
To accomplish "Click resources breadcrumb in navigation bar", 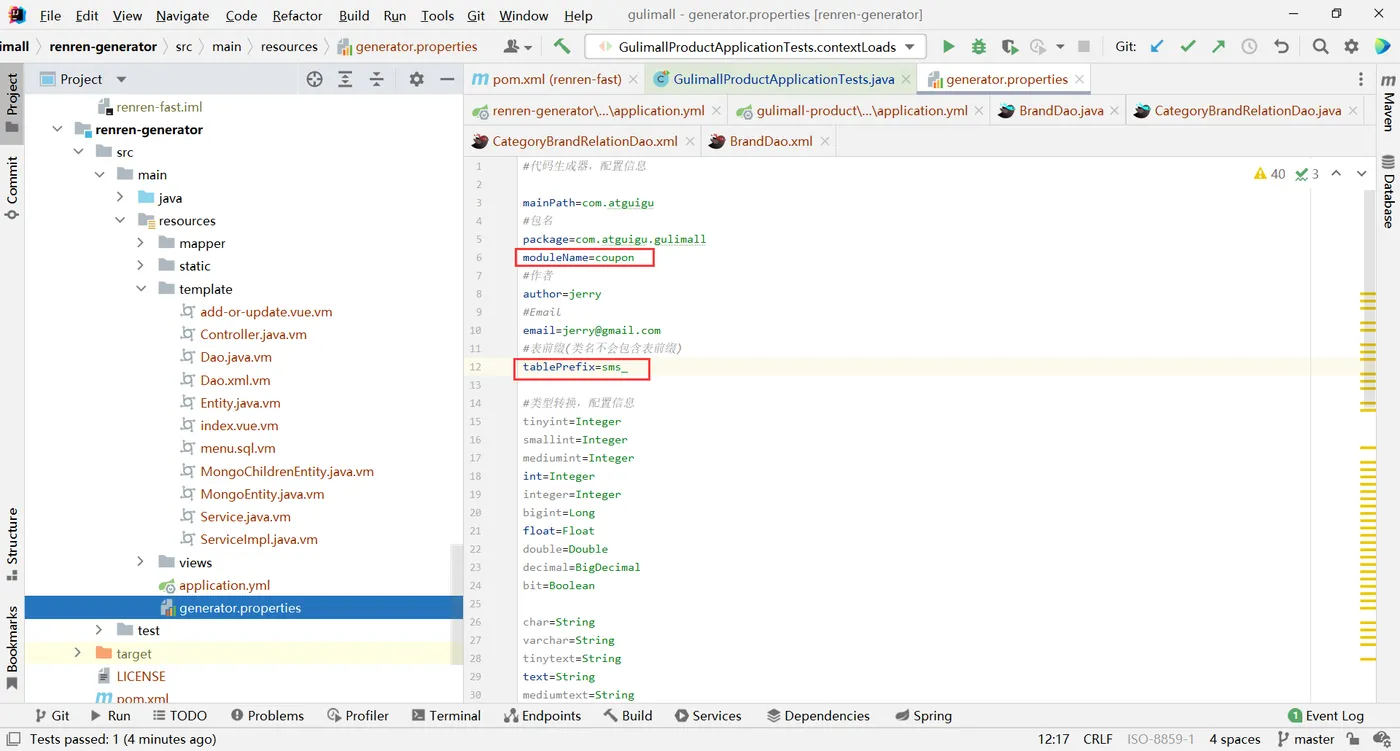I will tap(289, 47).
